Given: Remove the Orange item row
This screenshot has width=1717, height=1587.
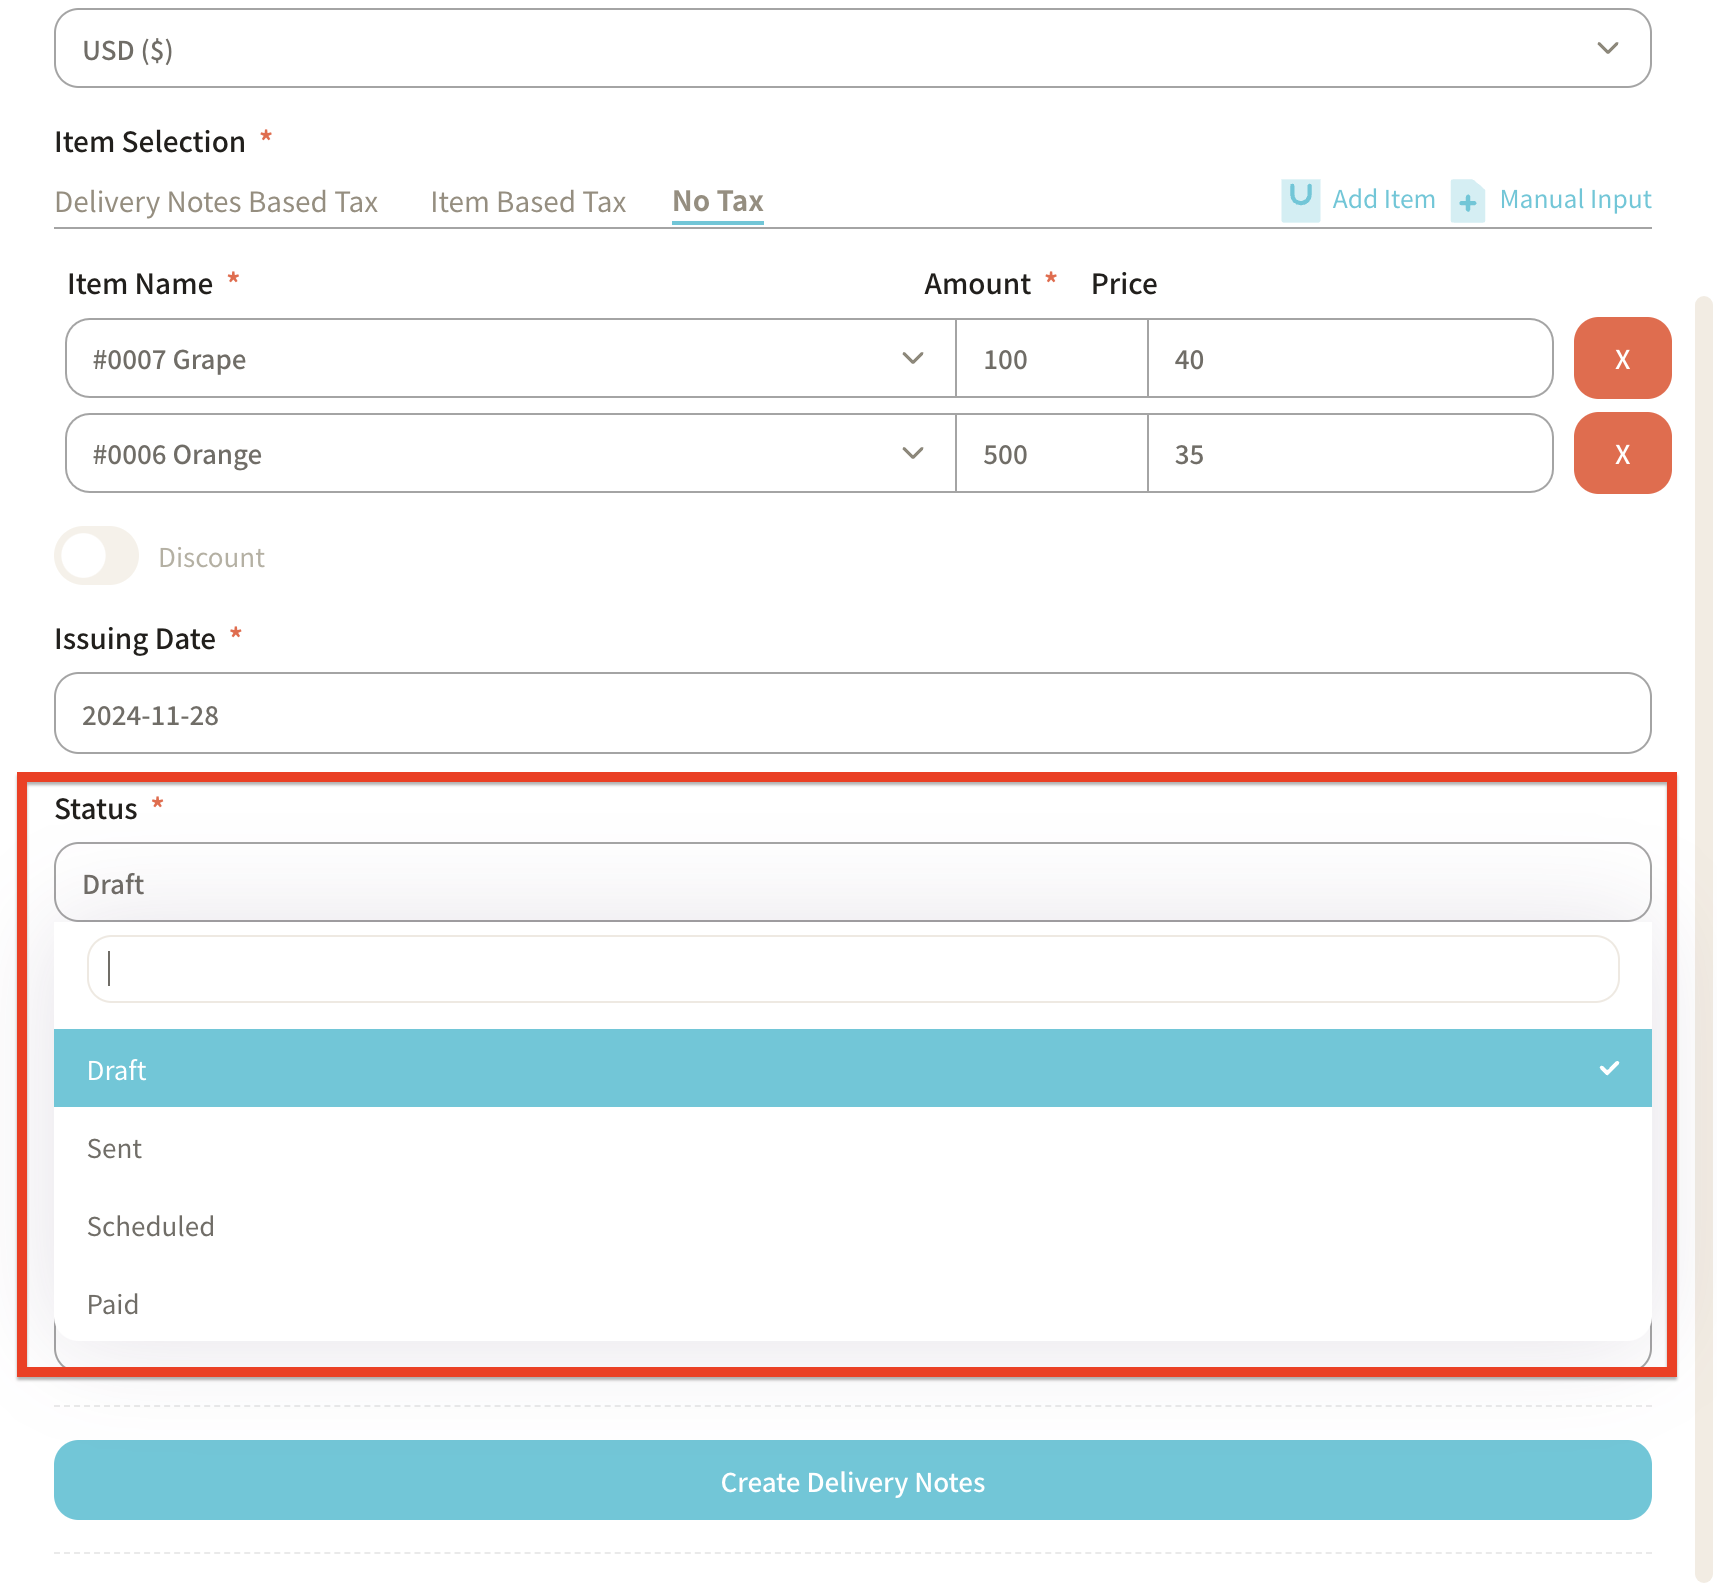Looking at the screenshot, I should coord(1621,454).
